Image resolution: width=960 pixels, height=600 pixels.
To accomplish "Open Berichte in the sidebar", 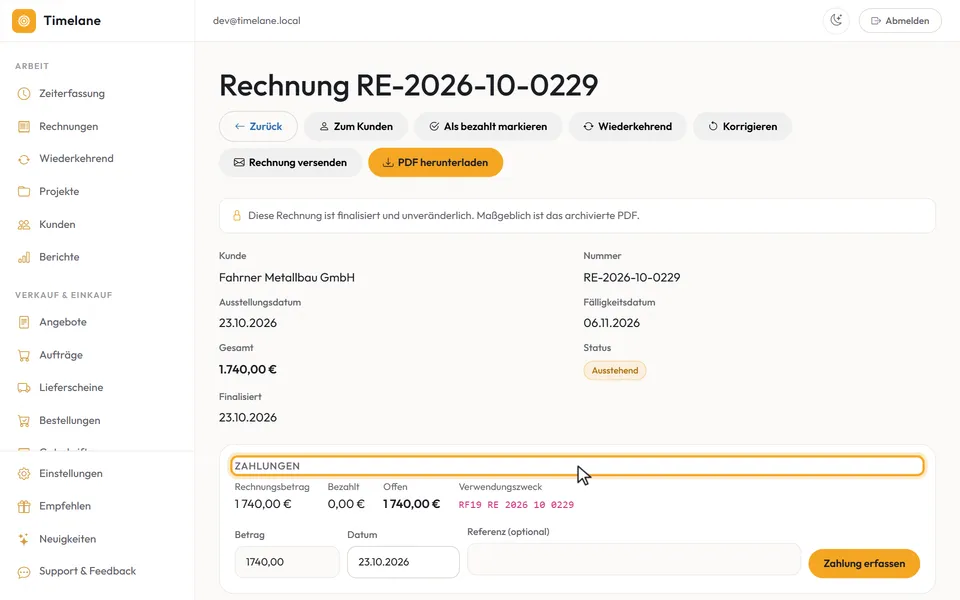I will tap(59, 257).
